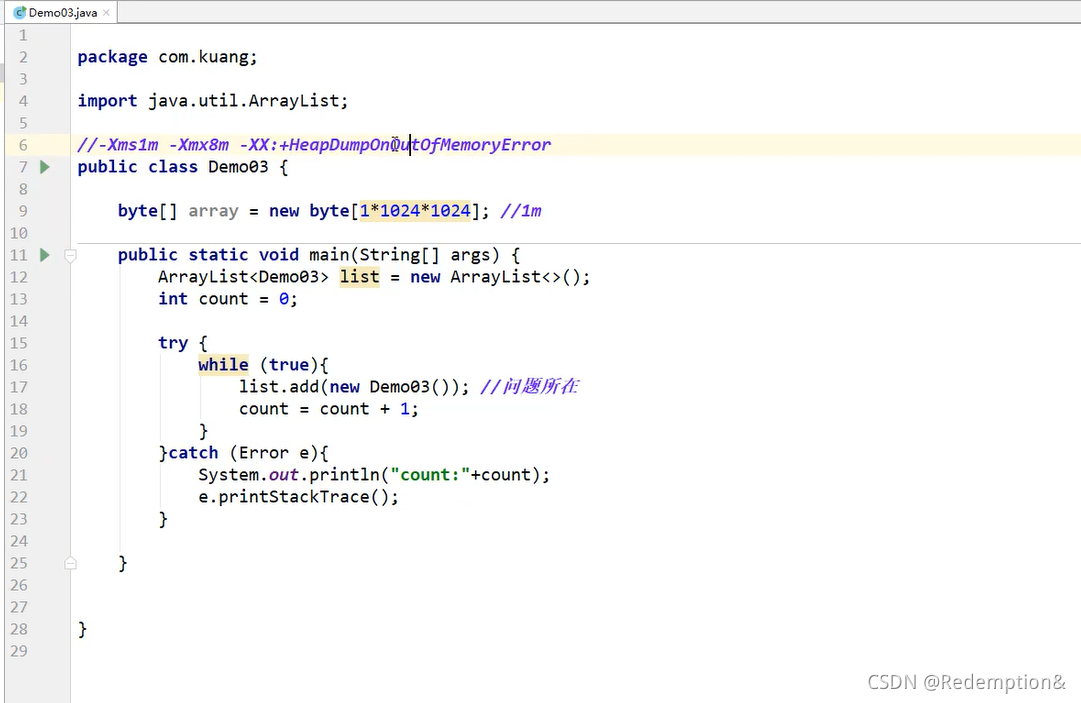Click the highlighted 'list' variable on line 12
The image size is (1081, 703).
click(359, 277)
